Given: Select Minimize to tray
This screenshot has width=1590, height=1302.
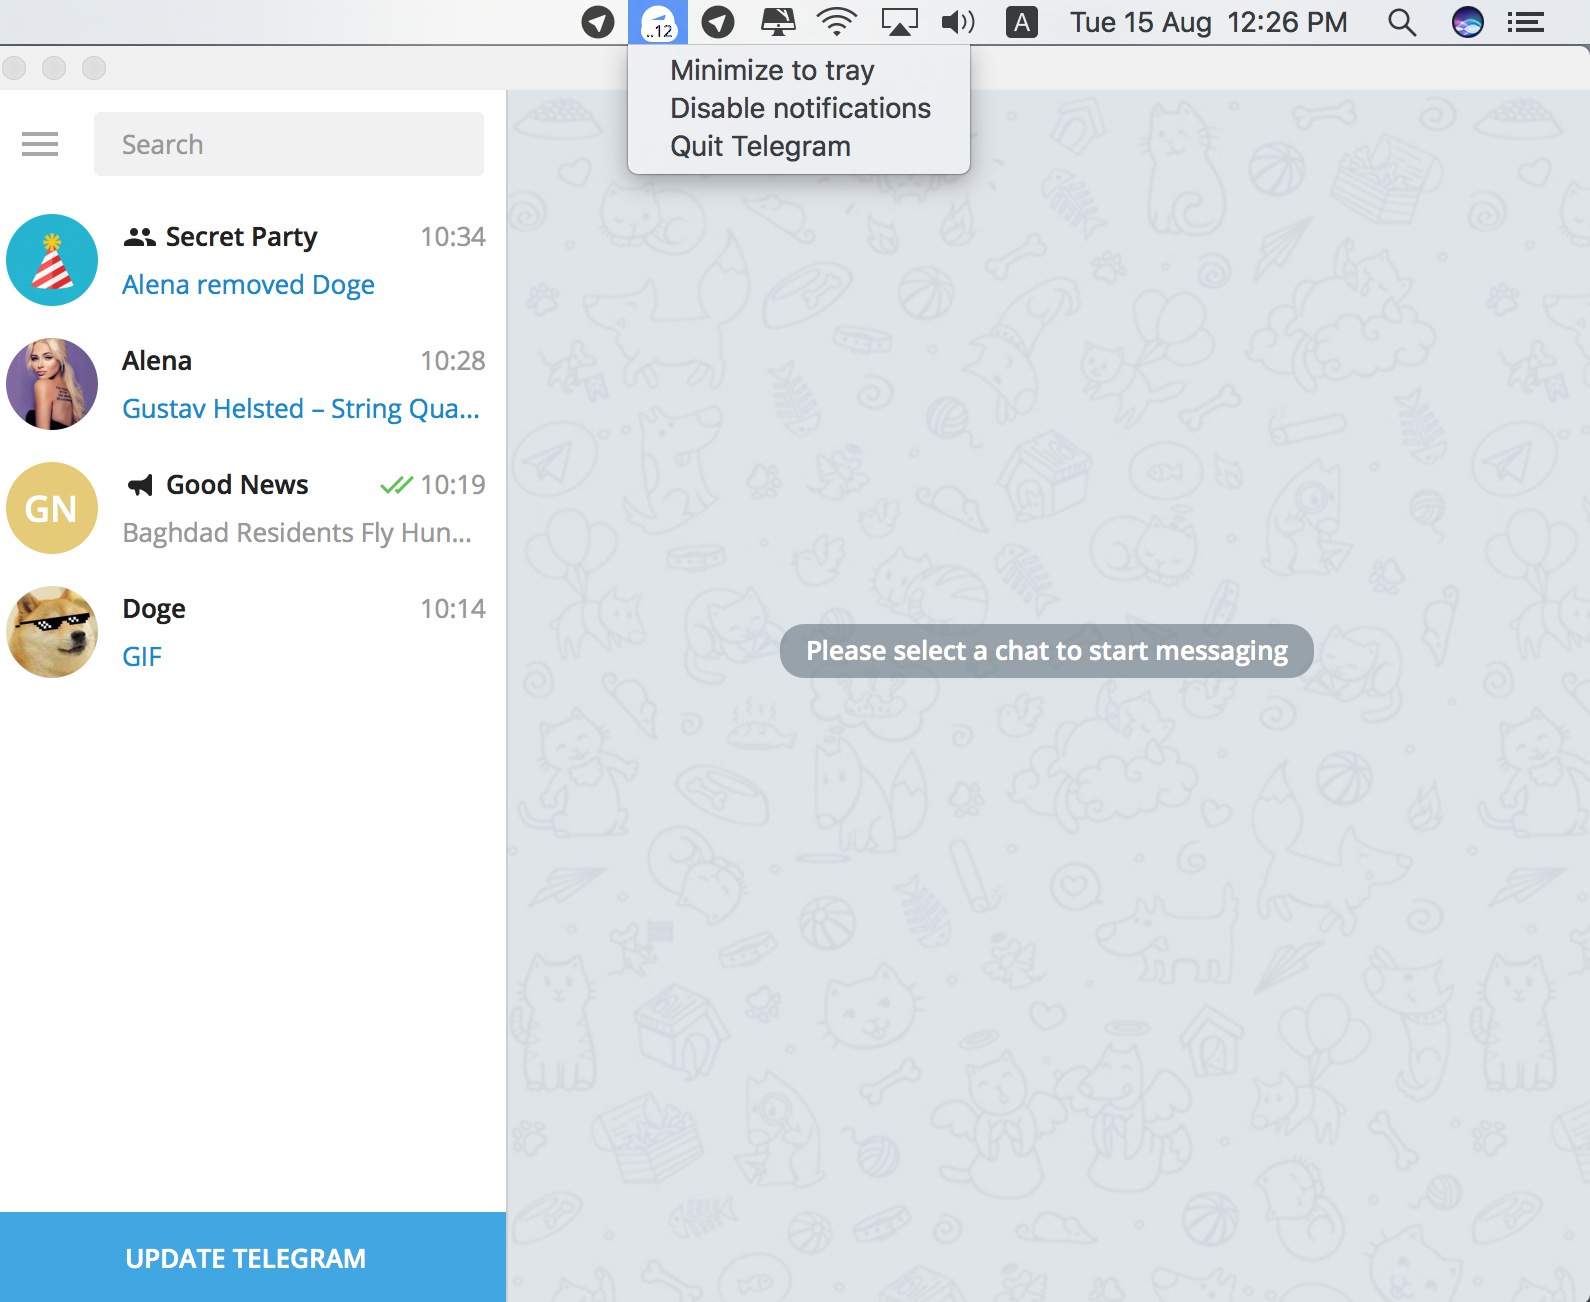Looking at the screenshot, I should pyautogui.click(x=798, y=70).
